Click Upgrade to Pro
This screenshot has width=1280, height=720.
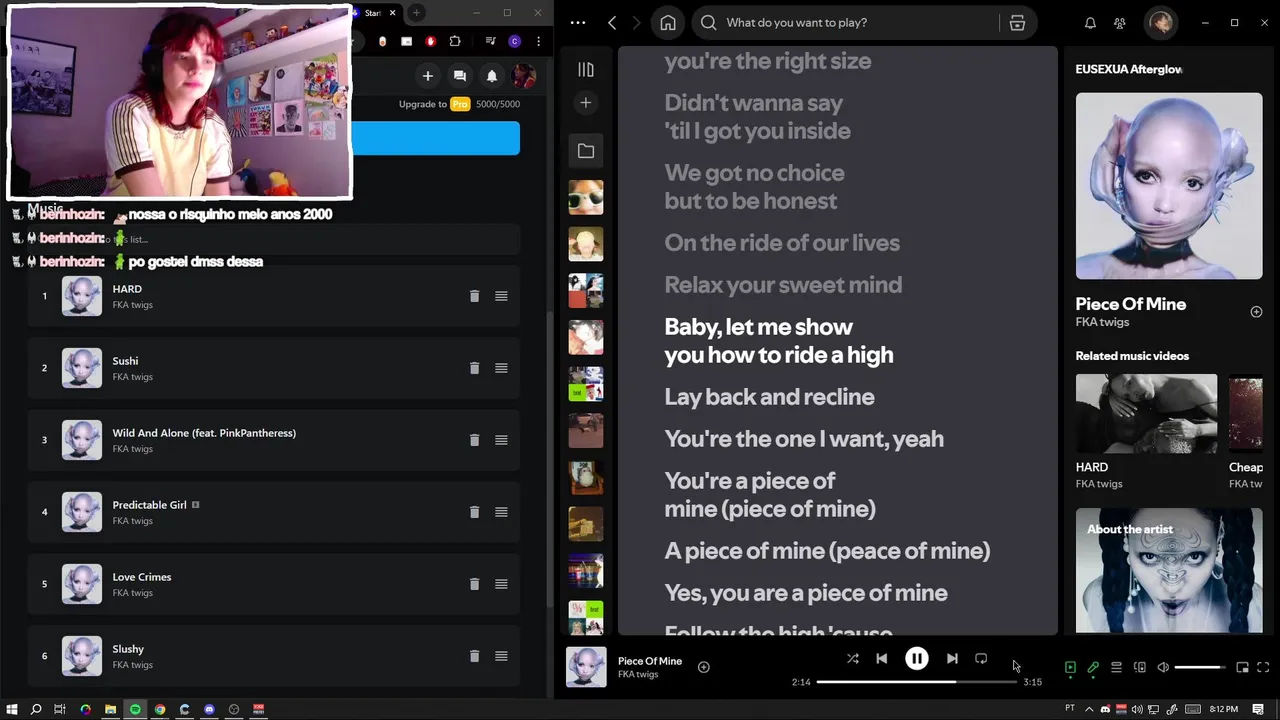(434, 104)
